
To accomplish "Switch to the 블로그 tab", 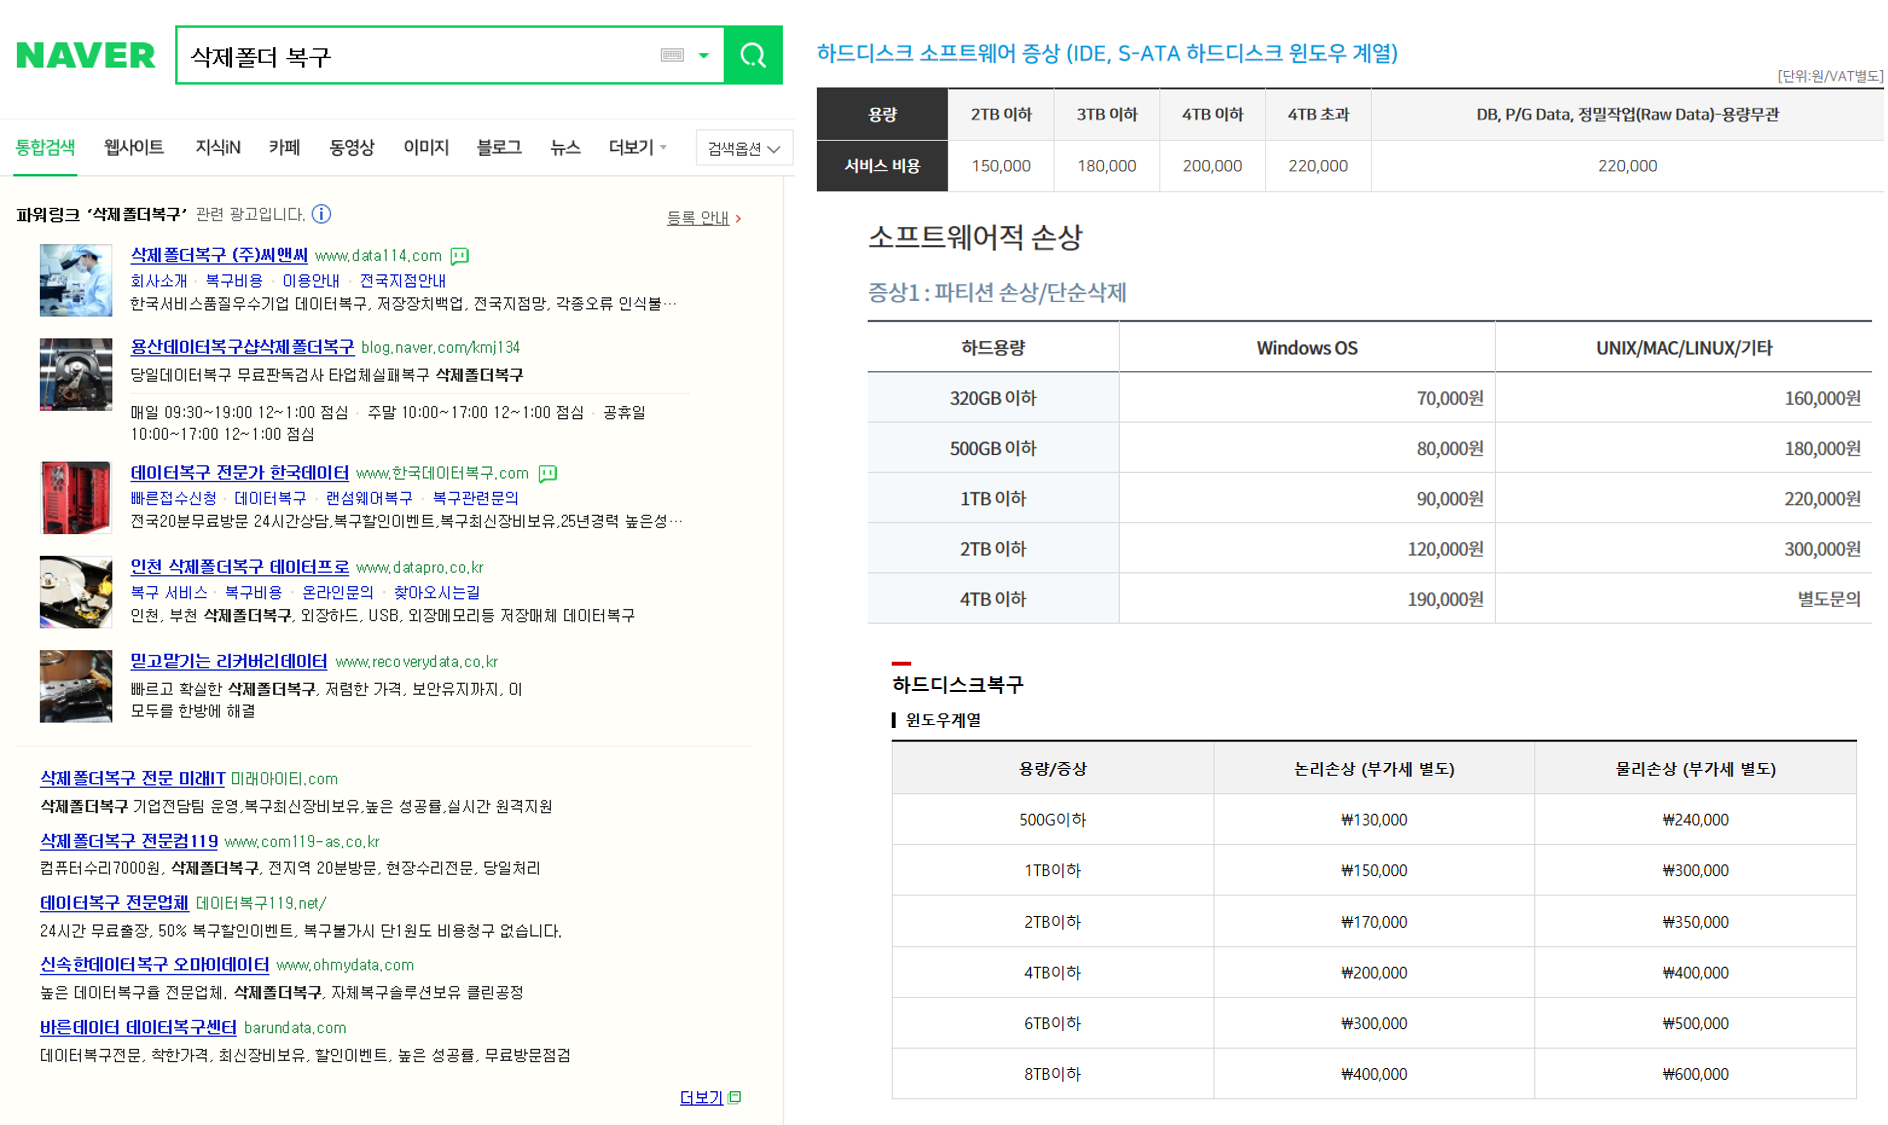I will [498, 148].
